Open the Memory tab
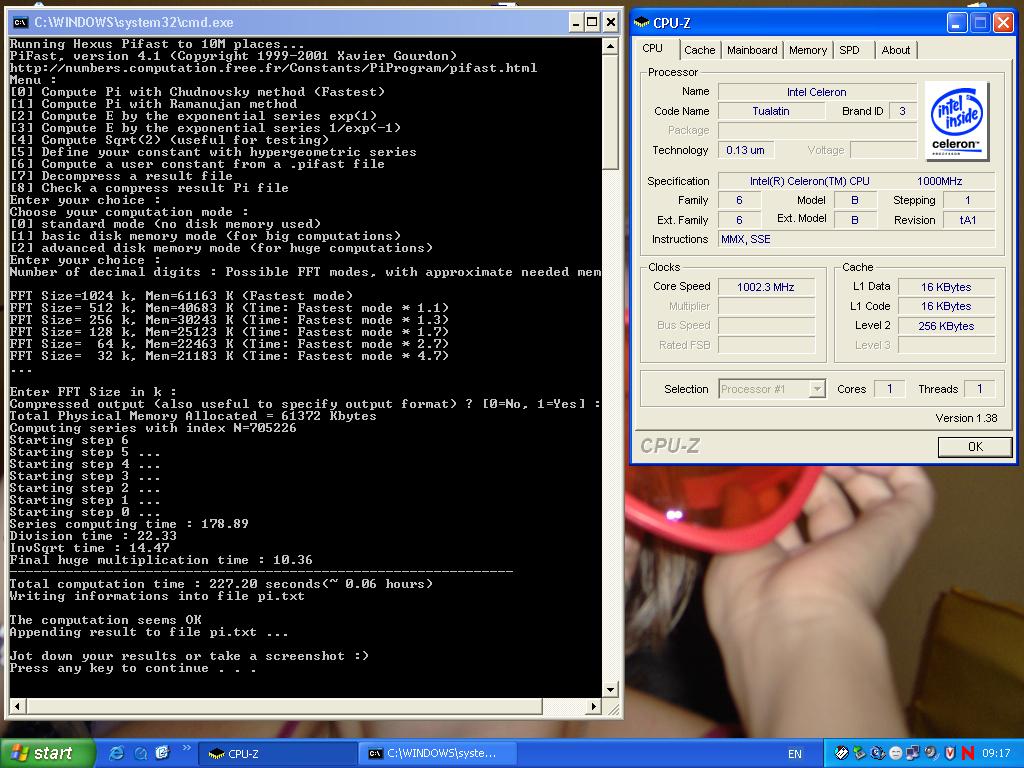 click(807, 50)
